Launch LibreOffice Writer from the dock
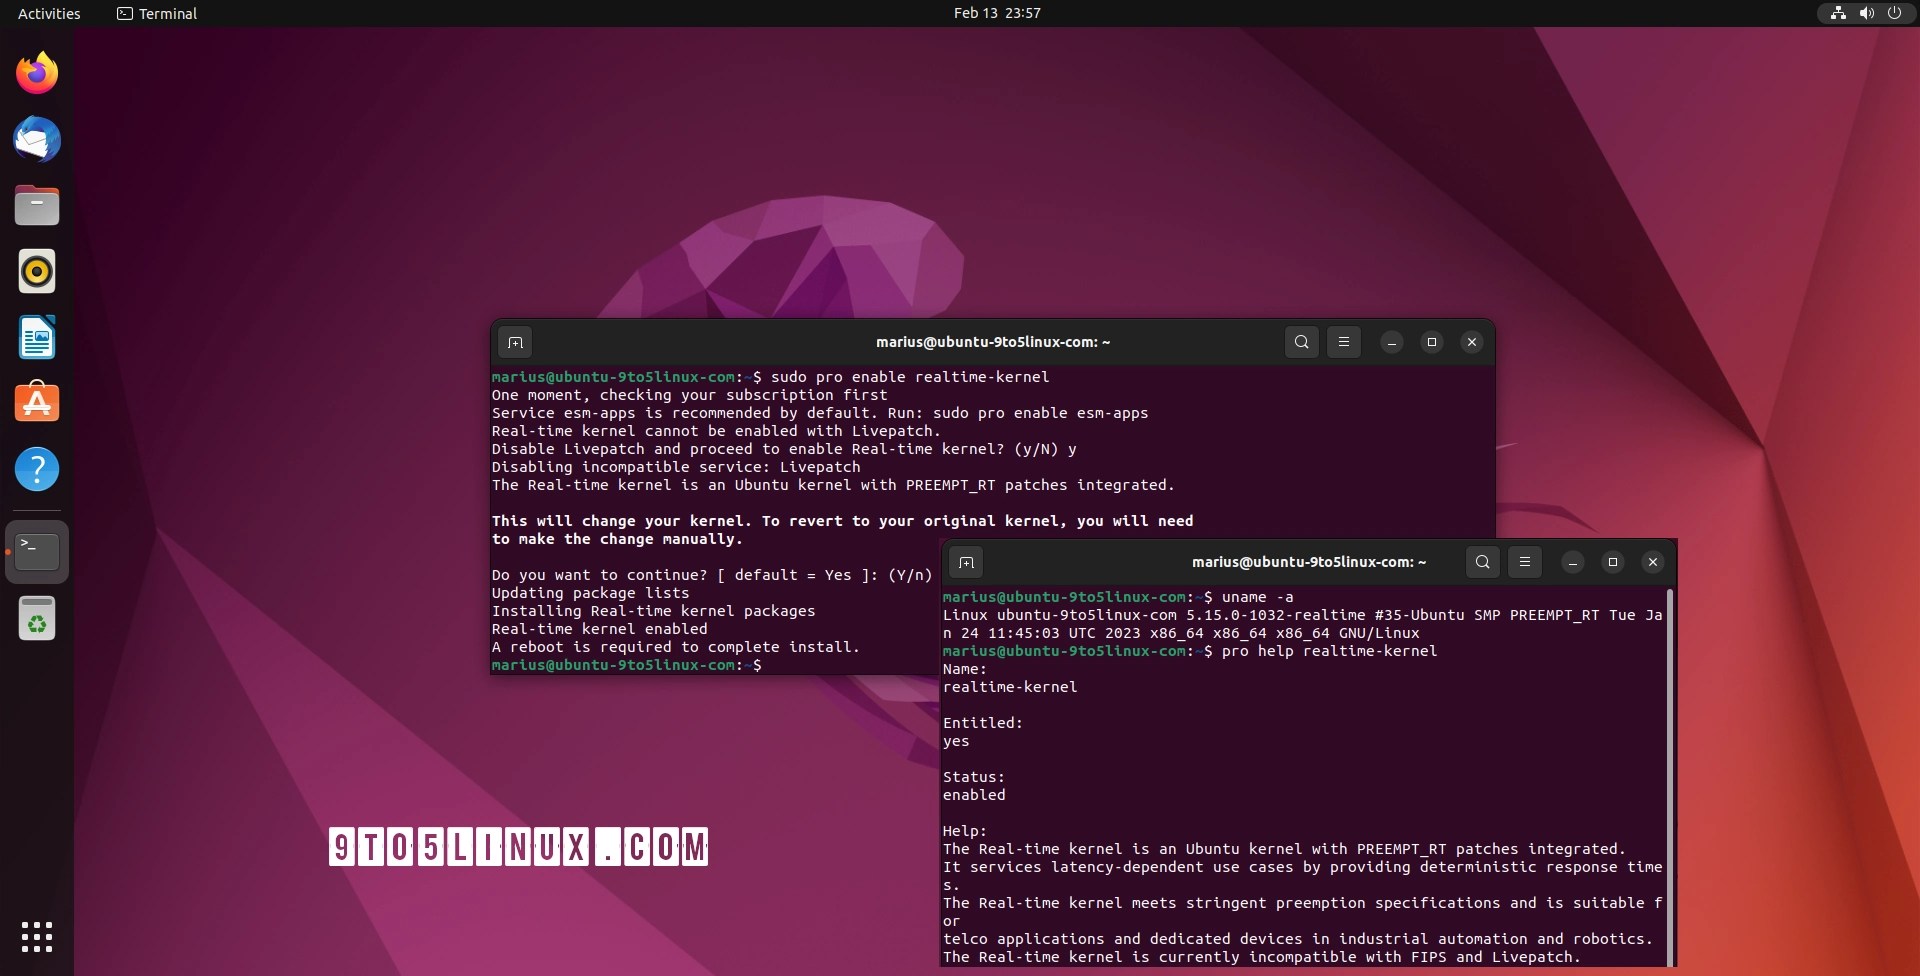The image size is (1920, 976). 37,338
